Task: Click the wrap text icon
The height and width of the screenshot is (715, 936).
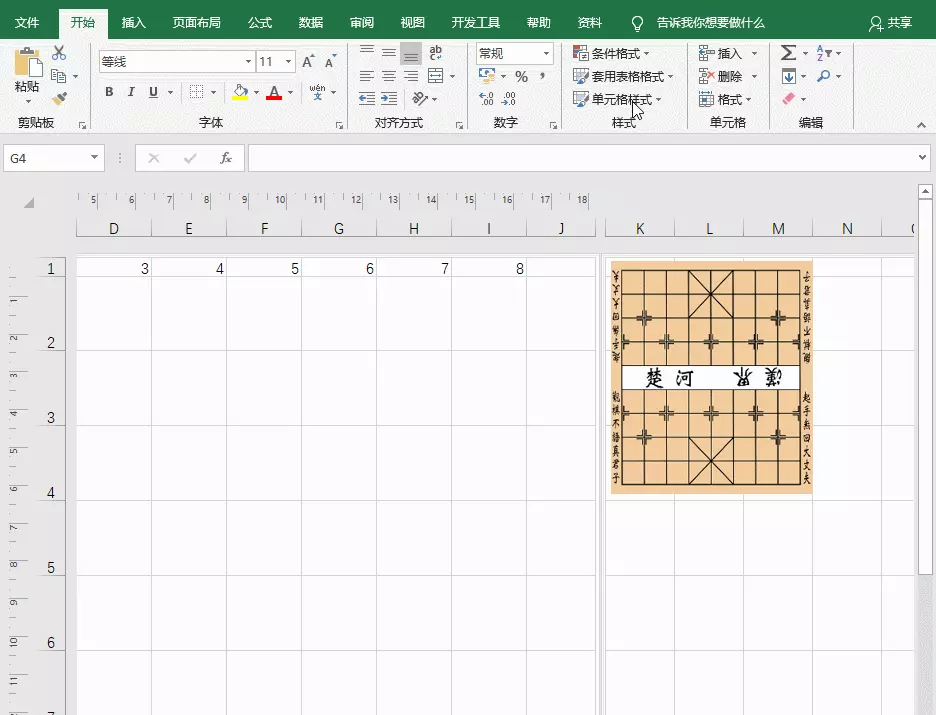Action: point(437,54)
